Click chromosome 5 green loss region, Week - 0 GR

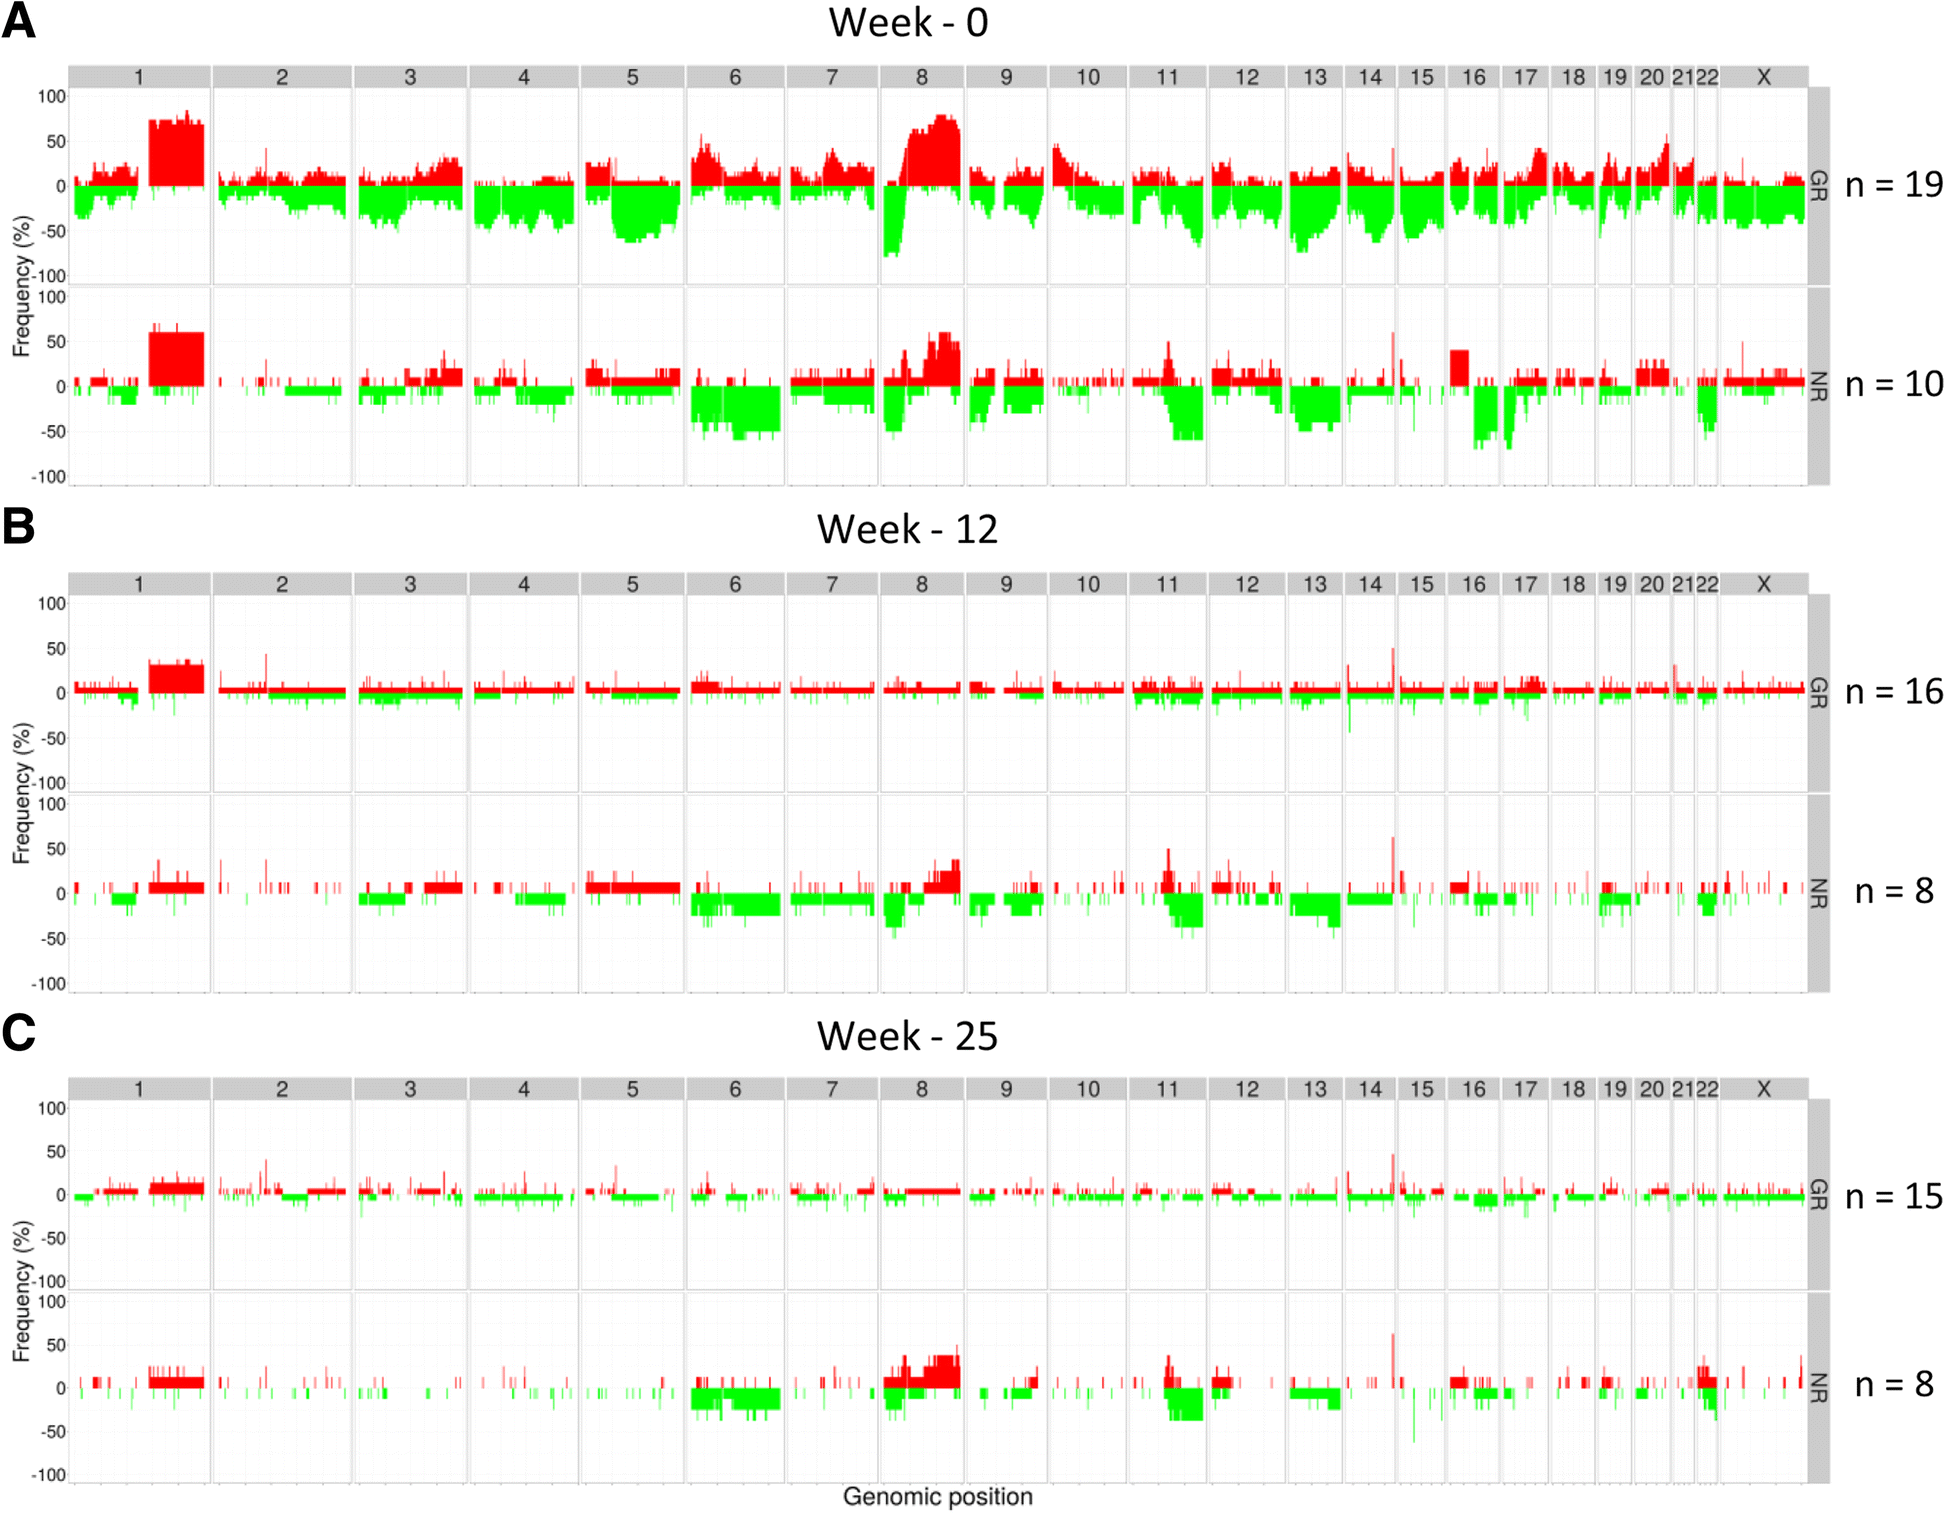[645, 212]
